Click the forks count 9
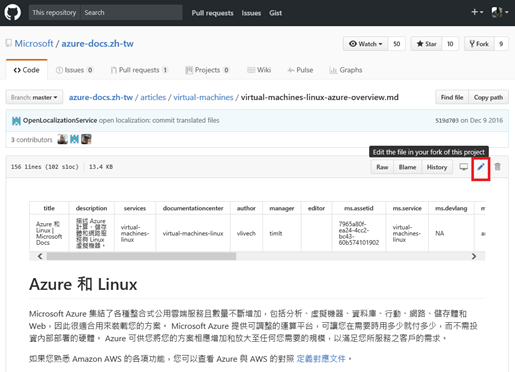This screenshot has width=515, height=372. click(x=501, y=44)
